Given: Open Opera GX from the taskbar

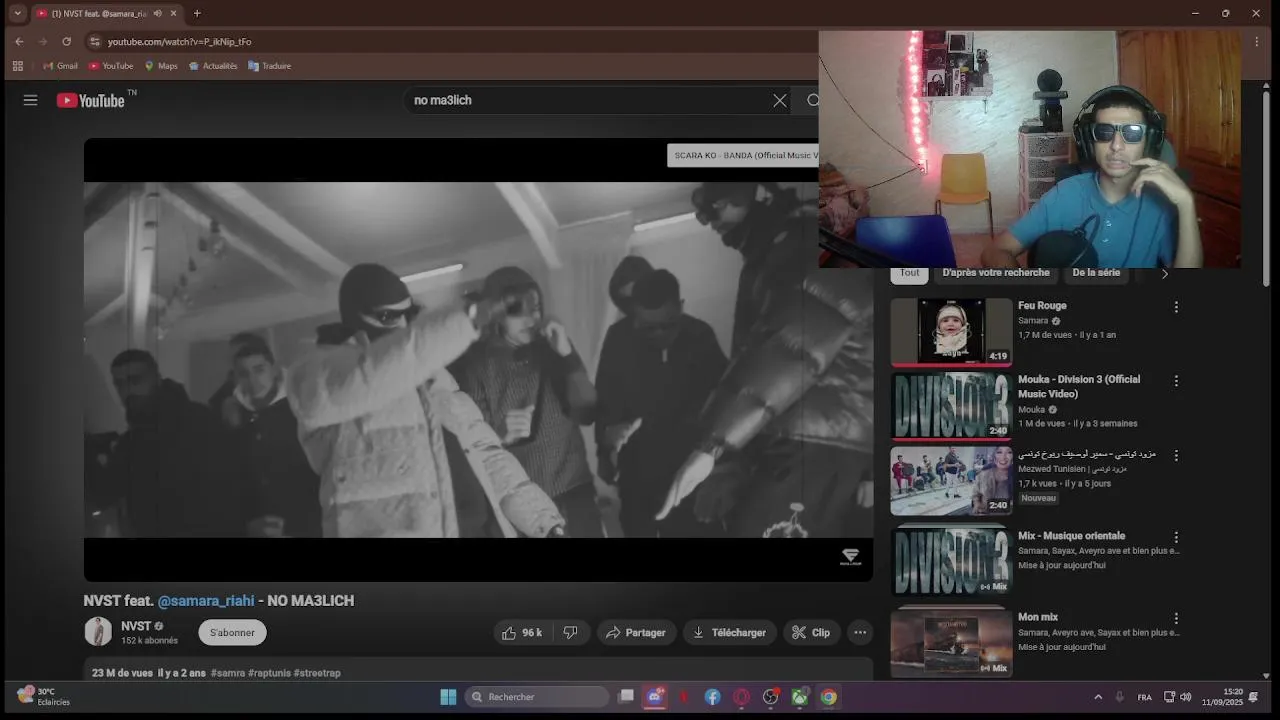Looking at the screenshot, I should click(x=741, y=697).
